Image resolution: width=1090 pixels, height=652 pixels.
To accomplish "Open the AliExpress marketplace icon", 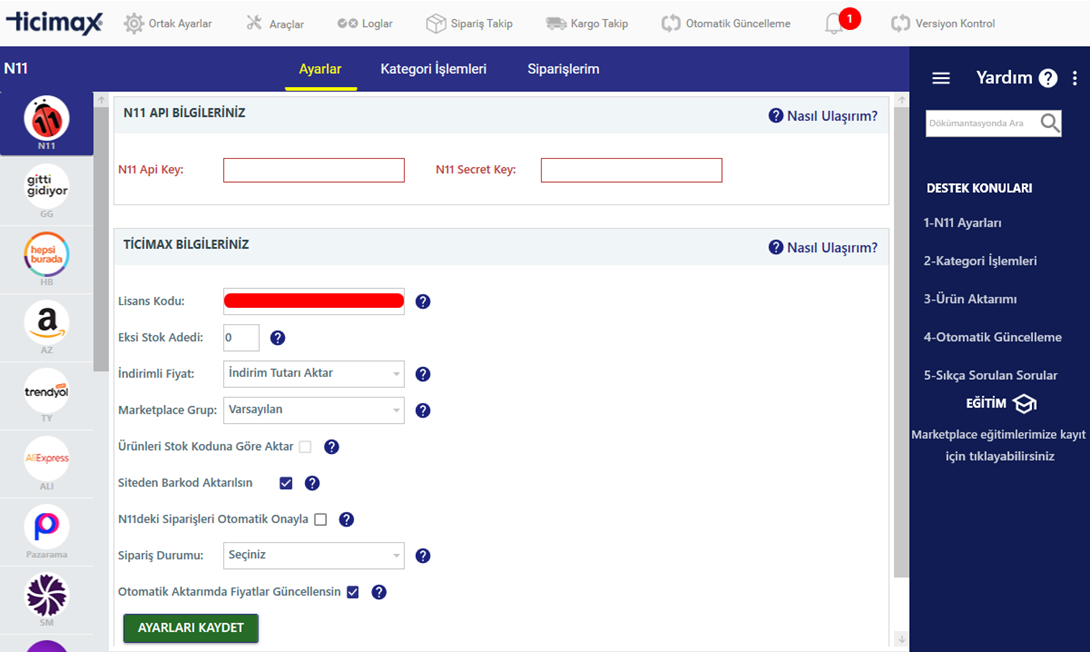I will (x=47, y=458).
